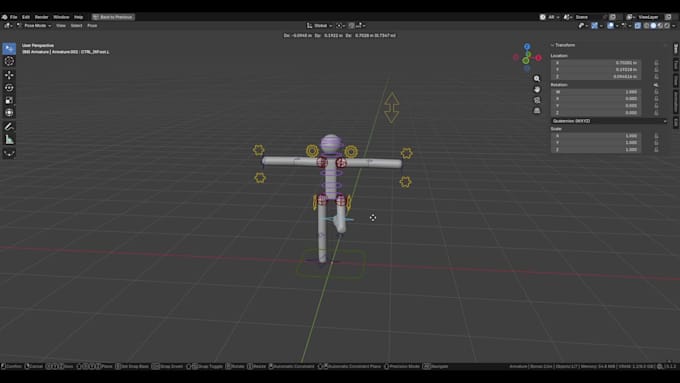680x383 pixels.
Task: Open the shading options dropdown arrow
Action: click(673, 26)
